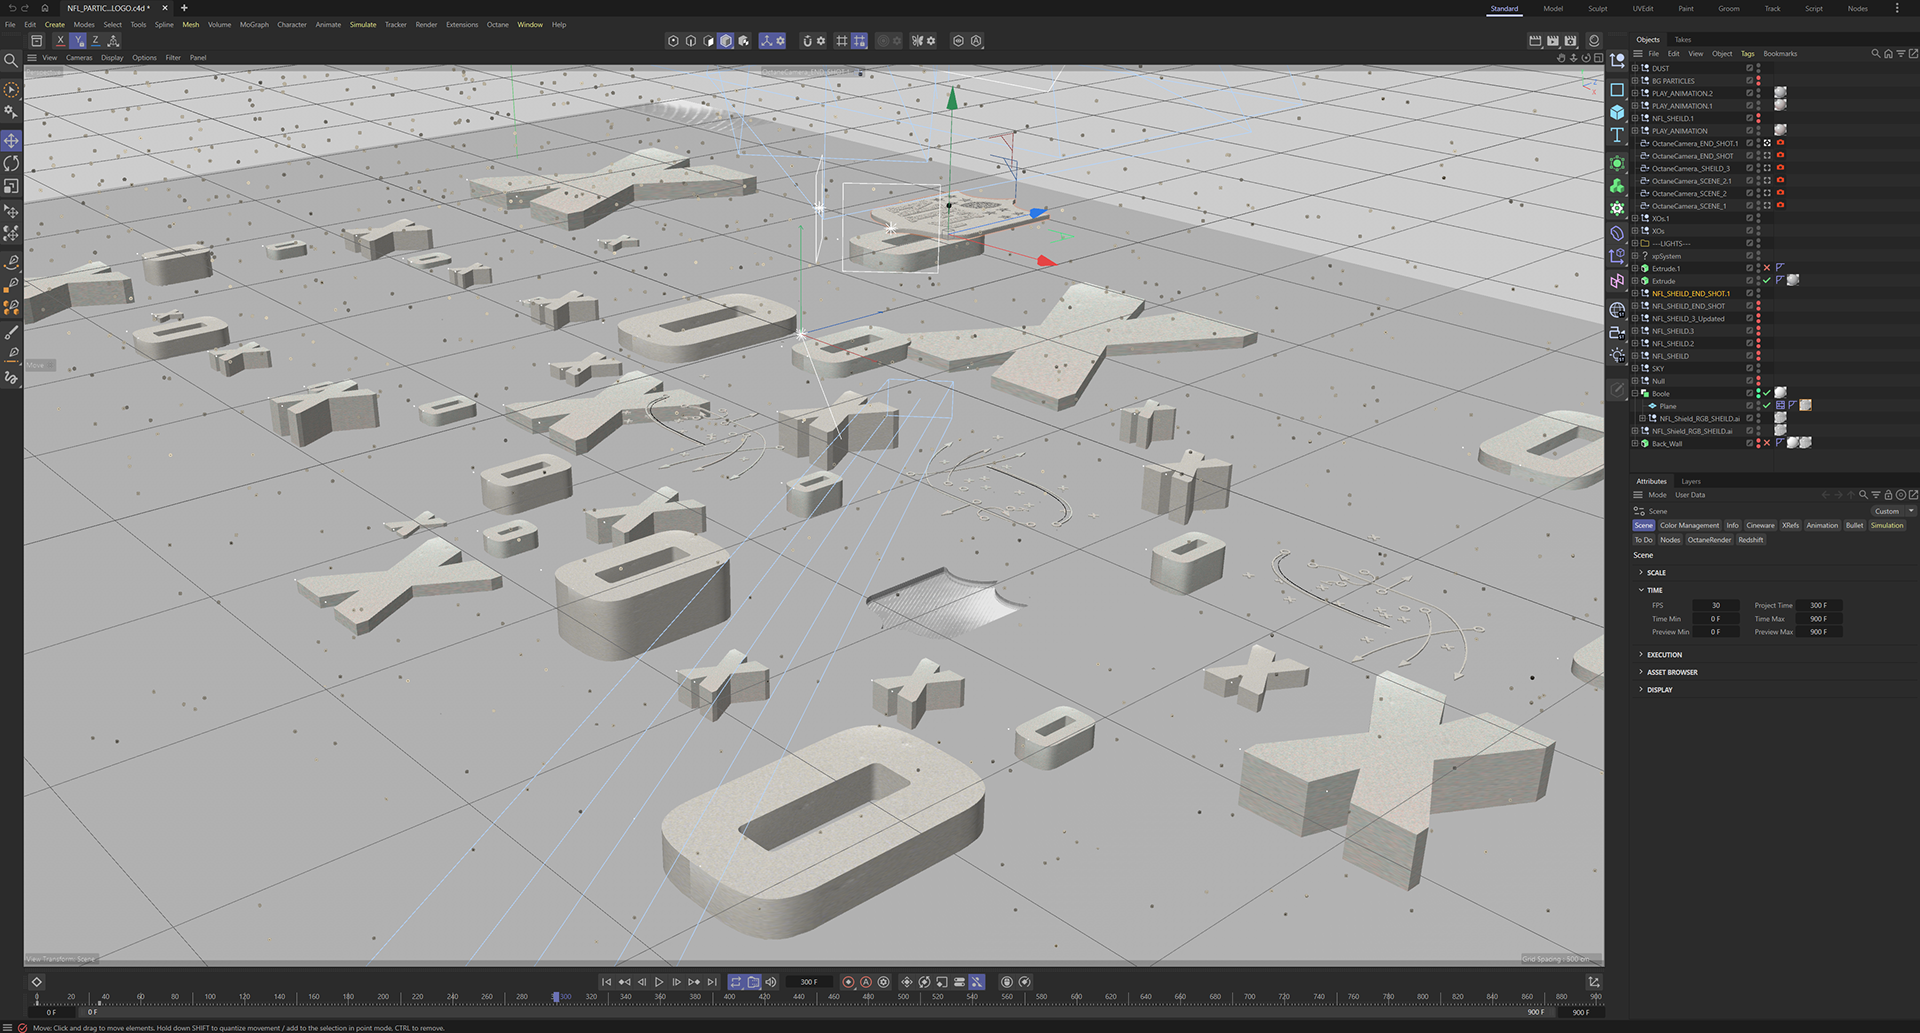Click the enable snap magnet icon

pos(807,41)
